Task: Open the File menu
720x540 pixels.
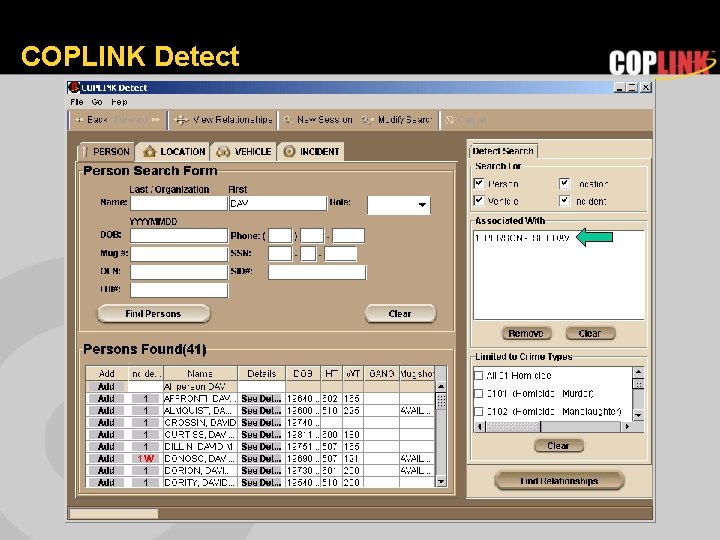Action: coord(77,102)
